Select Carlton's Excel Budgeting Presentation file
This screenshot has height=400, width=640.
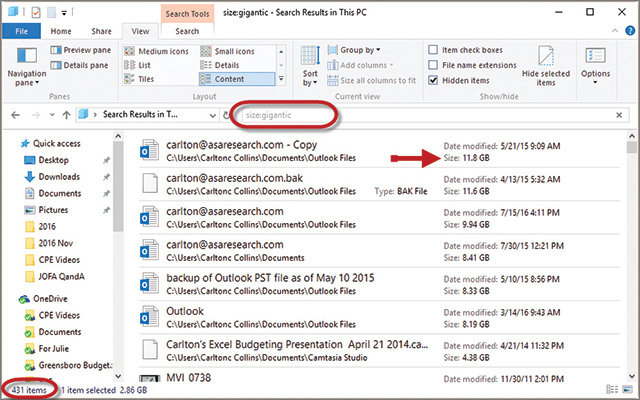pos(380,351)
